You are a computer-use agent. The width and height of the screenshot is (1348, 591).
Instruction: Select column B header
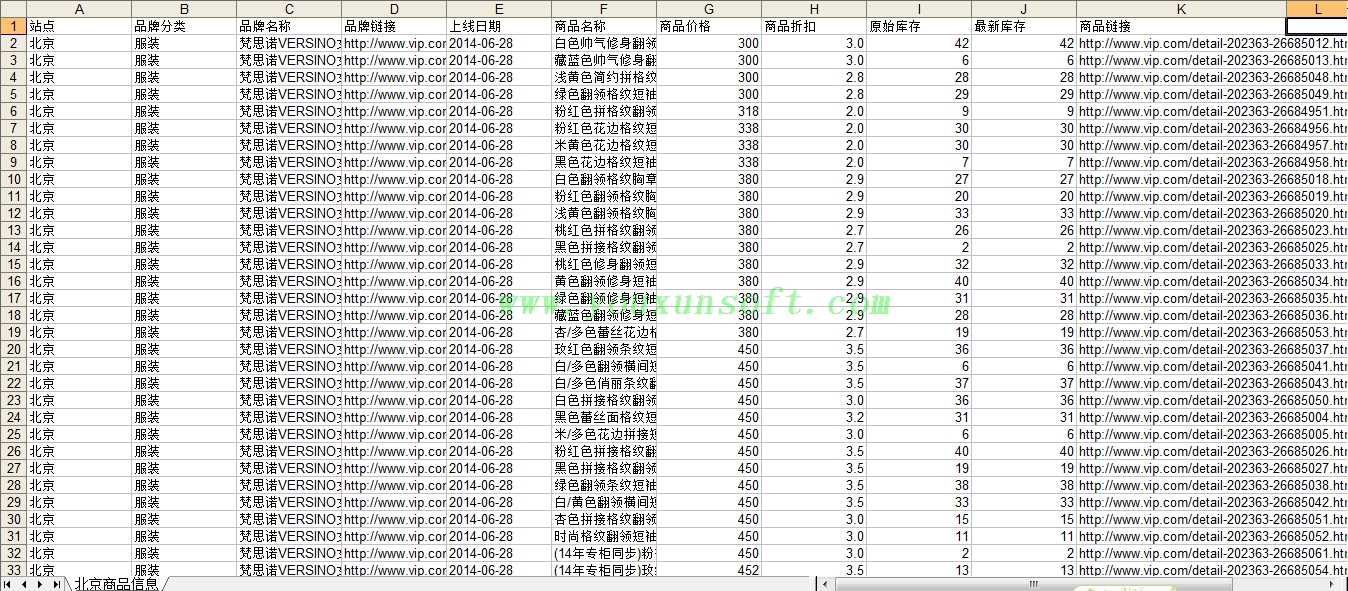coord(184,9)
